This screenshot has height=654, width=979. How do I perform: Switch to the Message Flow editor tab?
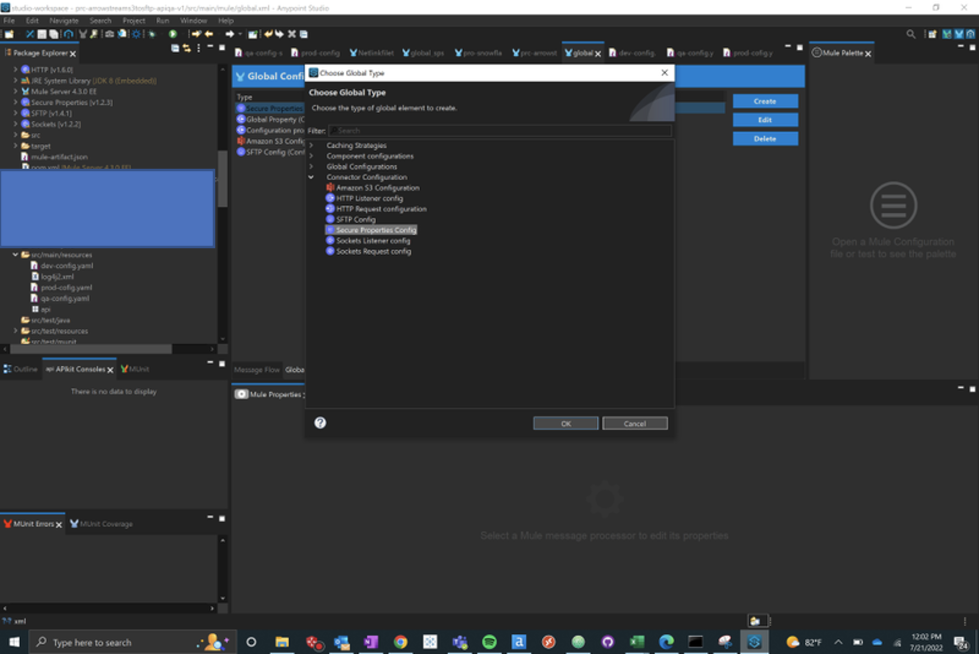[x=257, y=370]
